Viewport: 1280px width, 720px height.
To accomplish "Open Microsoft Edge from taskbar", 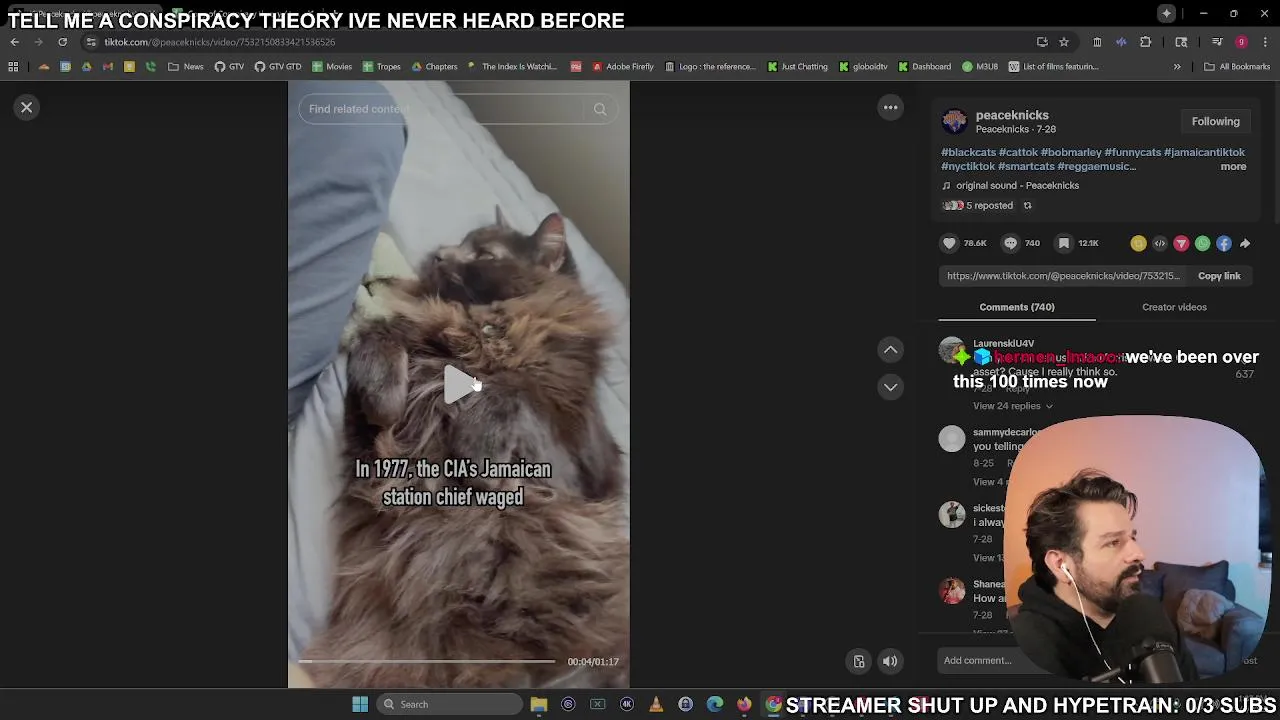I will [715, 704].
